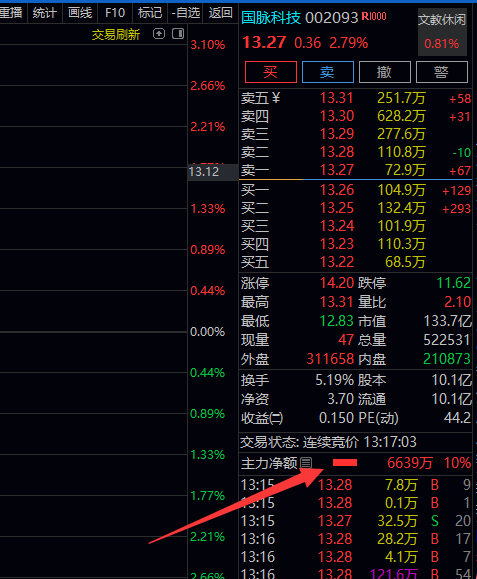Click 返回 to go back
The image size is (477, 579).
[x=220, y=13]
